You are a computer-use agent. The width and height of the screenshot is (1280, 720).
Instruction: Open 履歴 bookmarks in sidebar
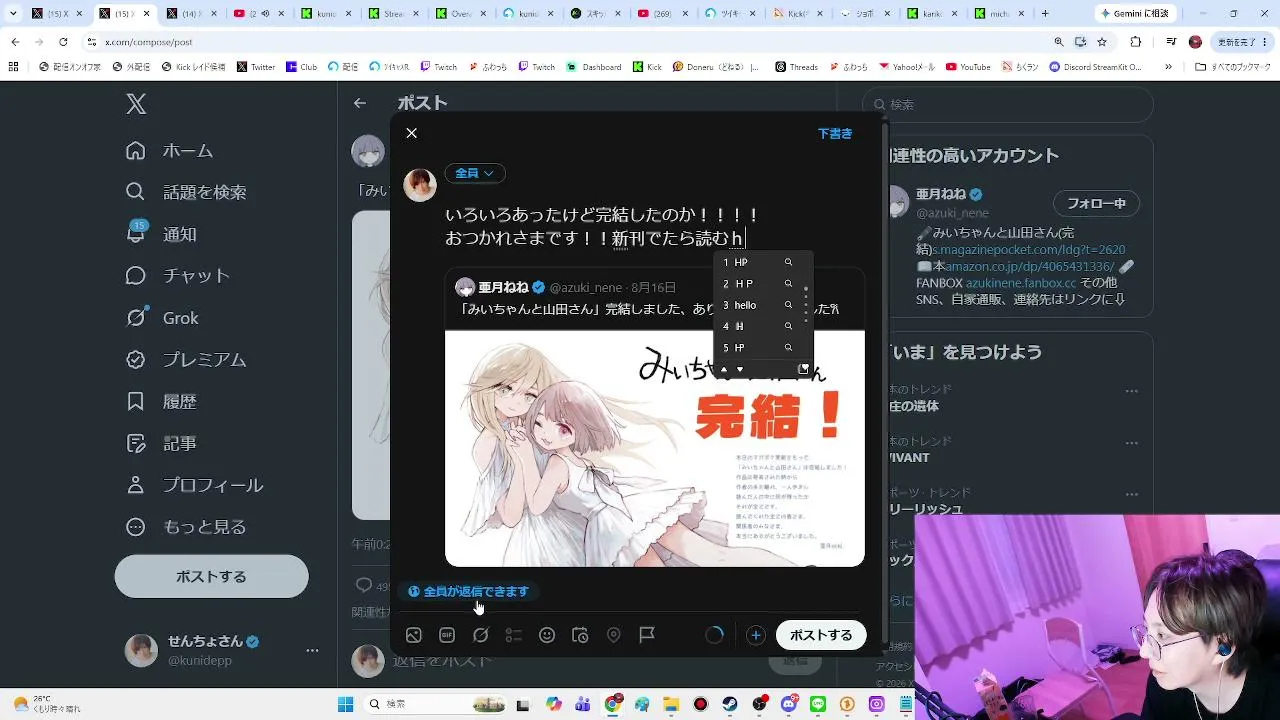161,402
